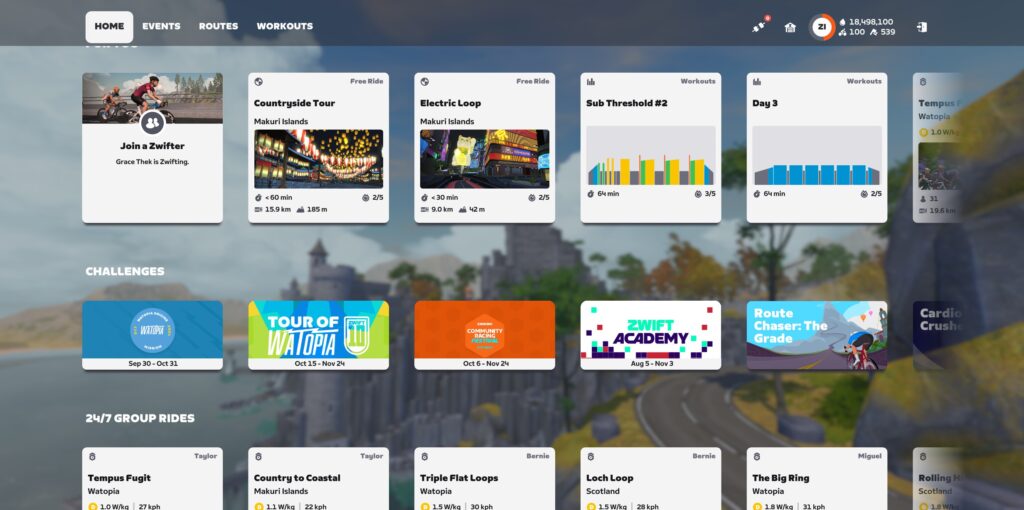Open Watopia challenge dated Sep 30 - Oct 31

(152, 336)
